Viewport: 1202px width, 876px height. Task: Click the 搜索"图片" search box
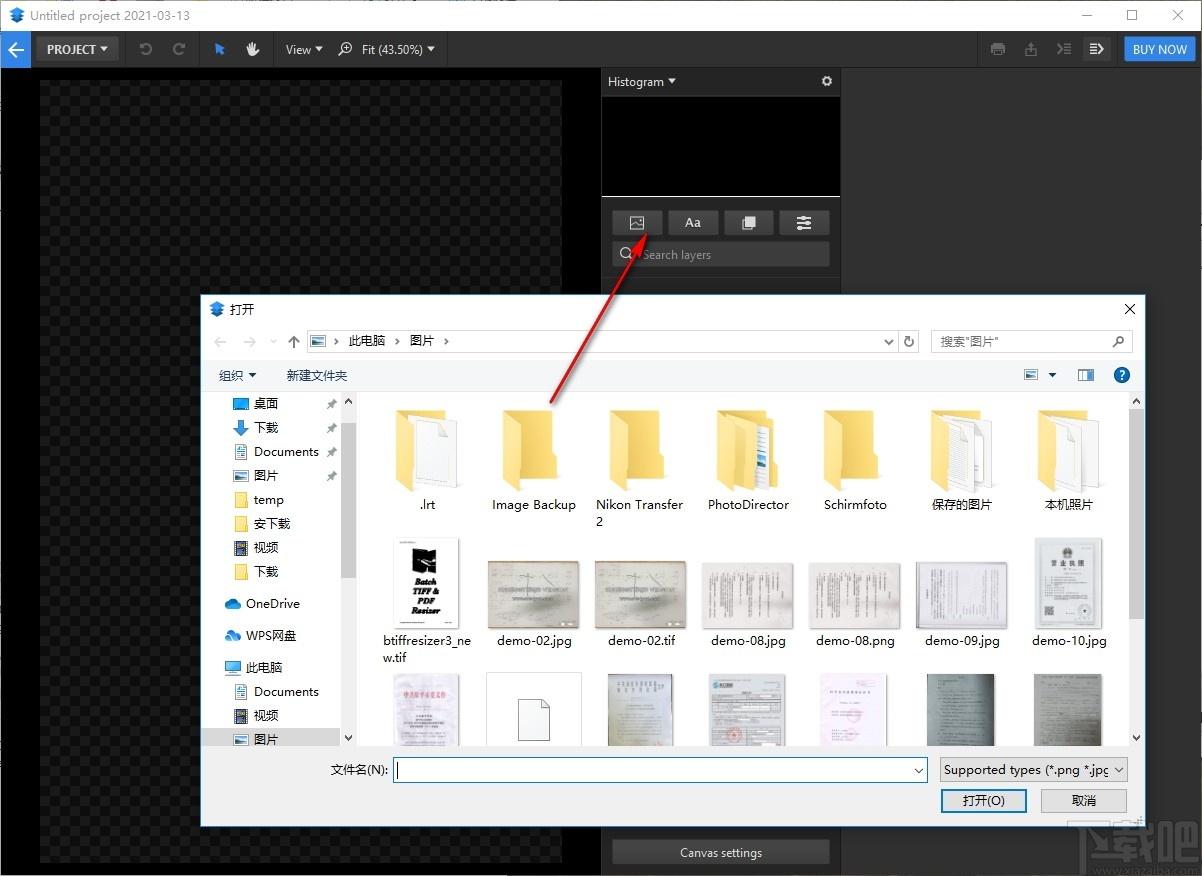click(x=1032, y=342)
